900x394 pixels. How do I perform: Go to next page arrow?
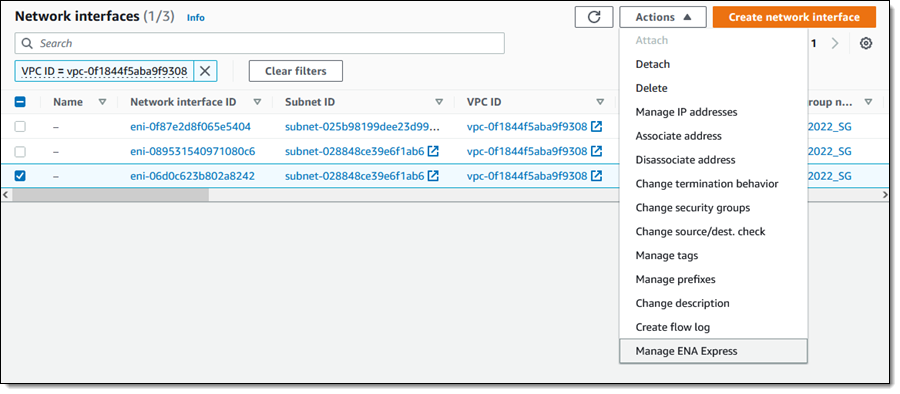[835, 44]
